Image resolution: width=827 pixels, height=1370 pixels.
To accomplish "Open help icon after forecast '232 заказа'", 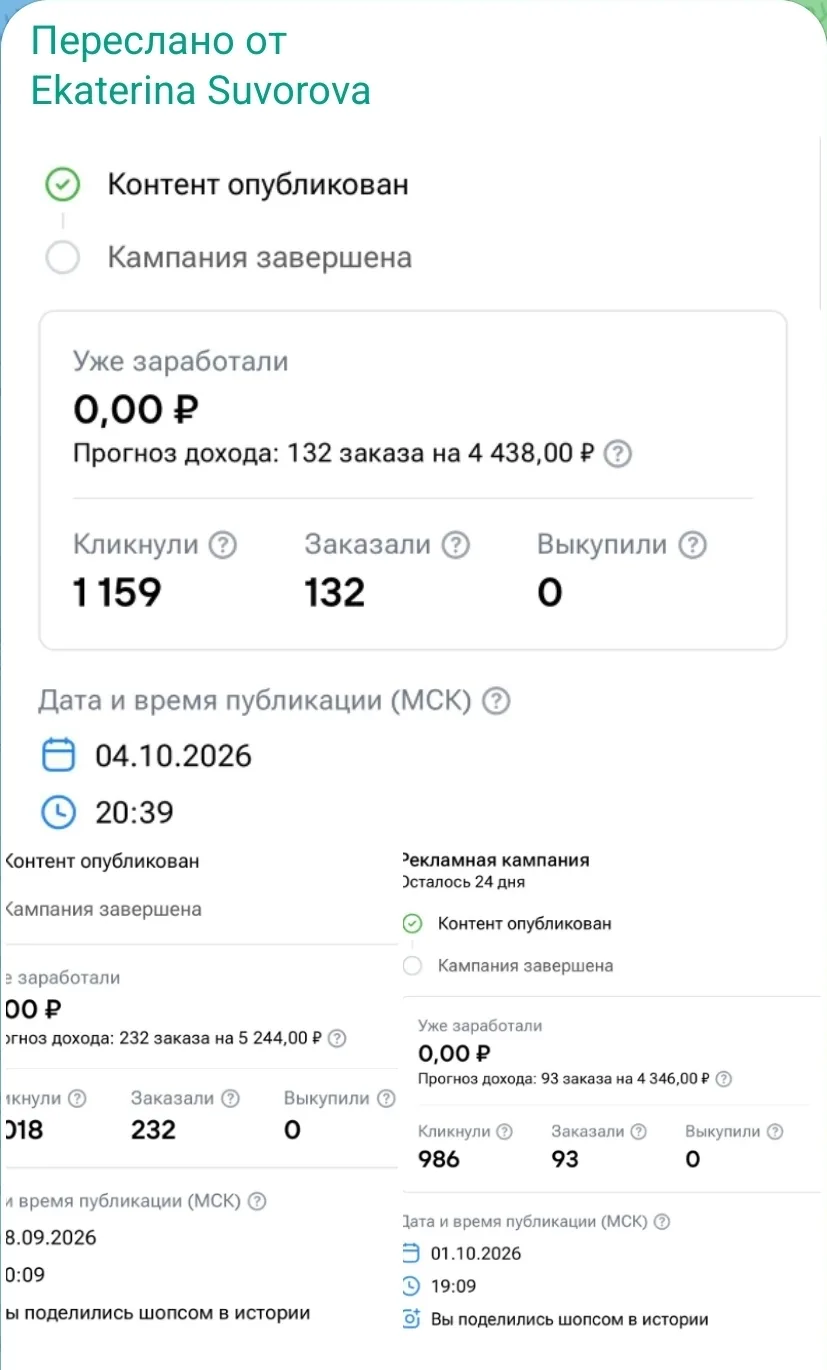I will click(x=337, y=1038).
